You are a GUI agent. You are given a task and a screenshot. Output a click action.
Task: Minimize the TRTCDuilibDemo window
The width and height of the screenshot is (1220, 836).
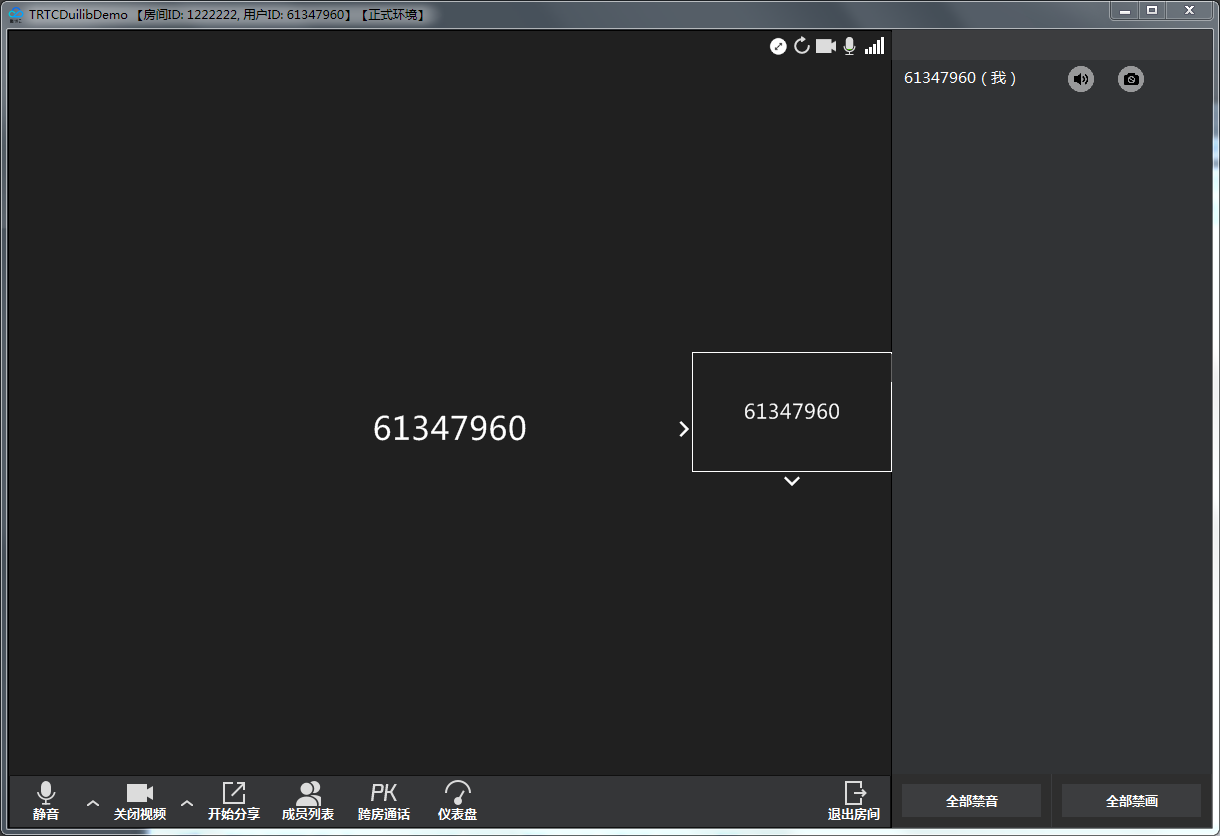coord(1125,11)
